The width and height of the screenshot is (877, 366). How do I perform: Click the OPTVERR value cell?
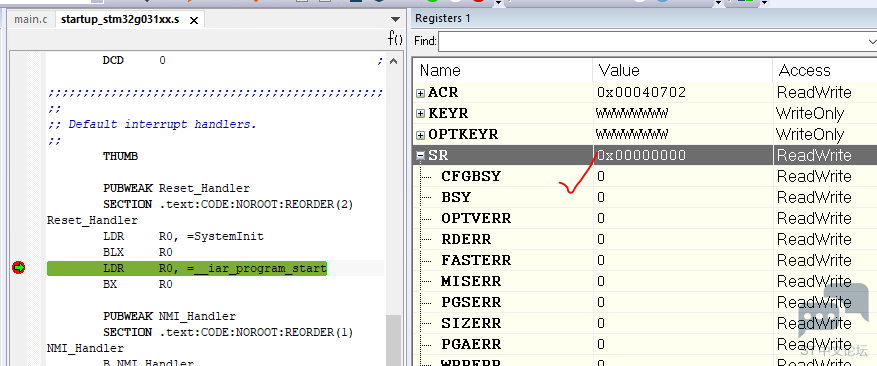(683, 218)
